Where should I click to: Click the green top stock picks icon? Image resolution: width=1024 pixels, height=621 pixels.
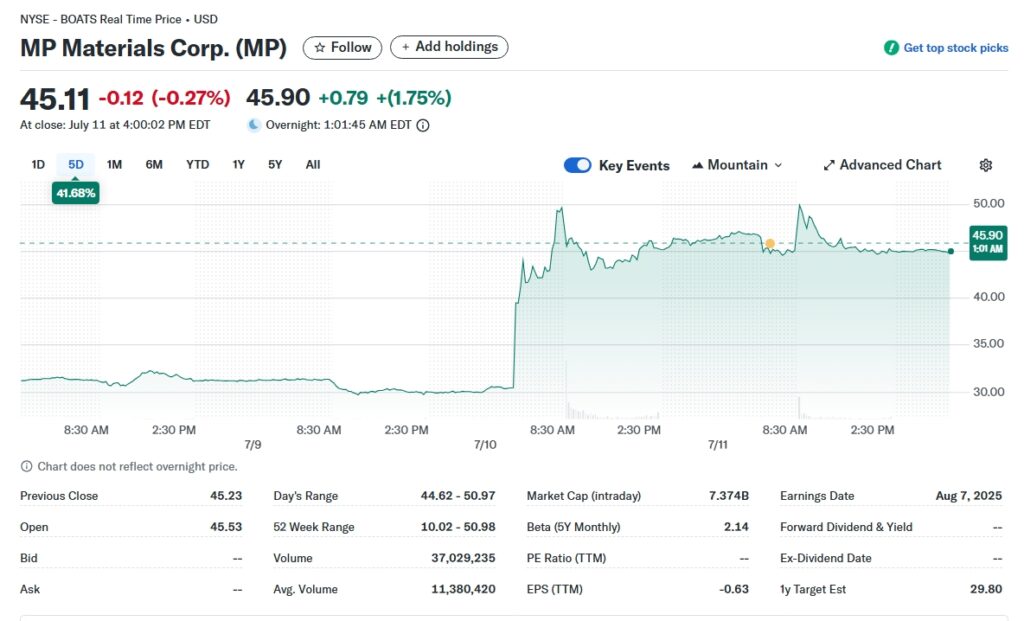891,48
